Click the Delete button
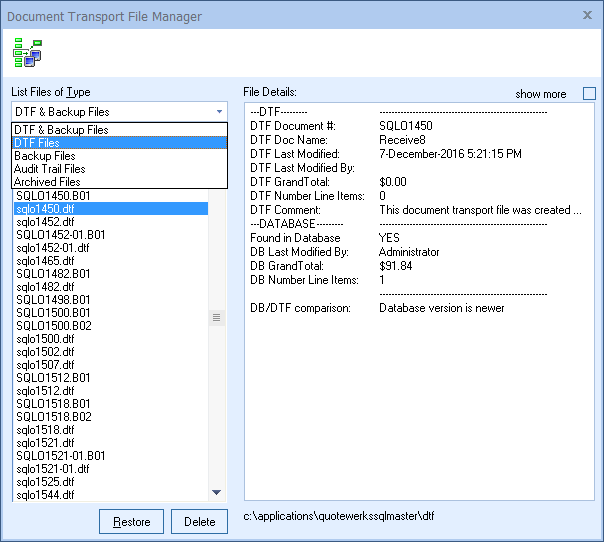This screenshot has width=604, height=542. point(199,522)
